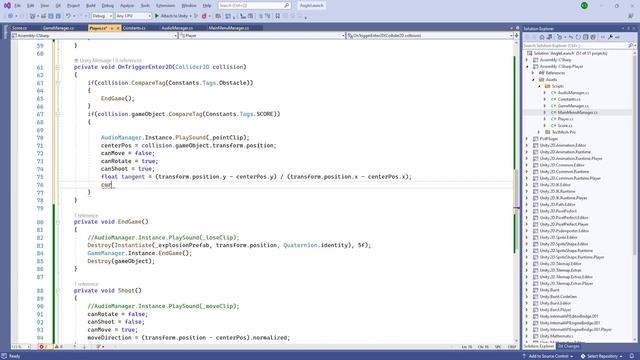The height and width of the screenshot is (360, 640).
Task: Open the View menu
Action: 44,6
